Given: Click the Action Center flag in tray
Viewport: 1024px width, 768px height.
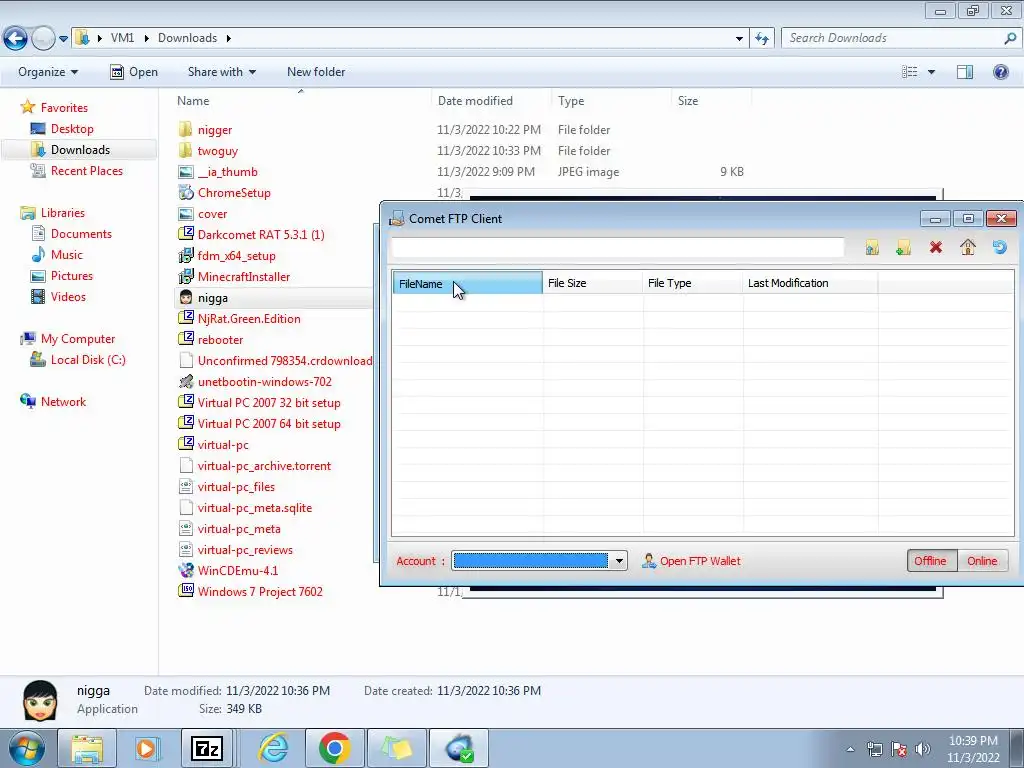Looking at the screenshot, I should coord(899,749).
